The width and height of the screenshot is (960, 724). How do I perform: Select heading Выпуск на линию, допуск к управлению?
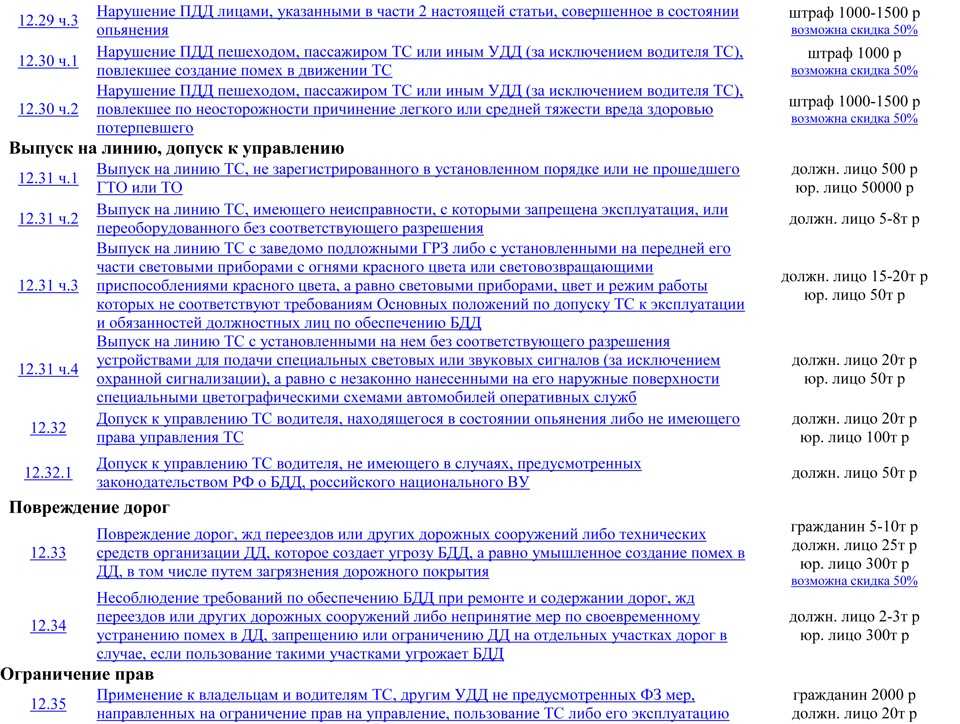coord(177,149)
